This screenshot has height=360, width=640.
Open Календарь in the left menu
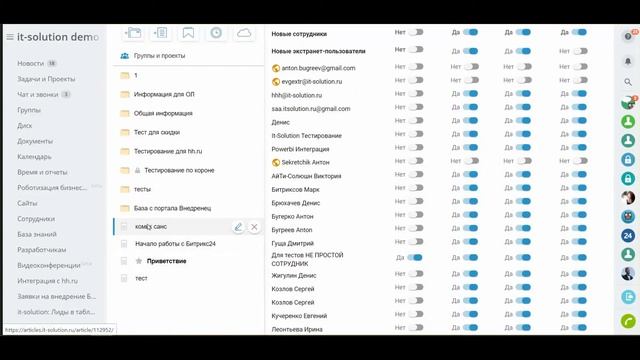click(34, 157)
